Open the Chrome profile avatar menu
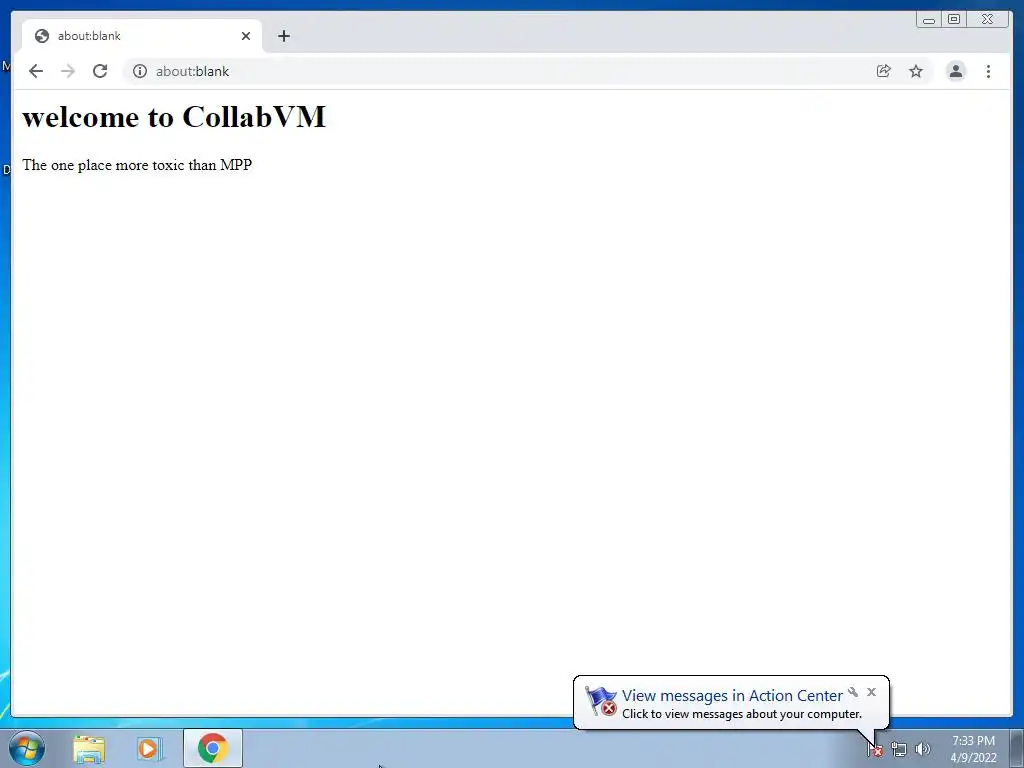 [955, 71]
